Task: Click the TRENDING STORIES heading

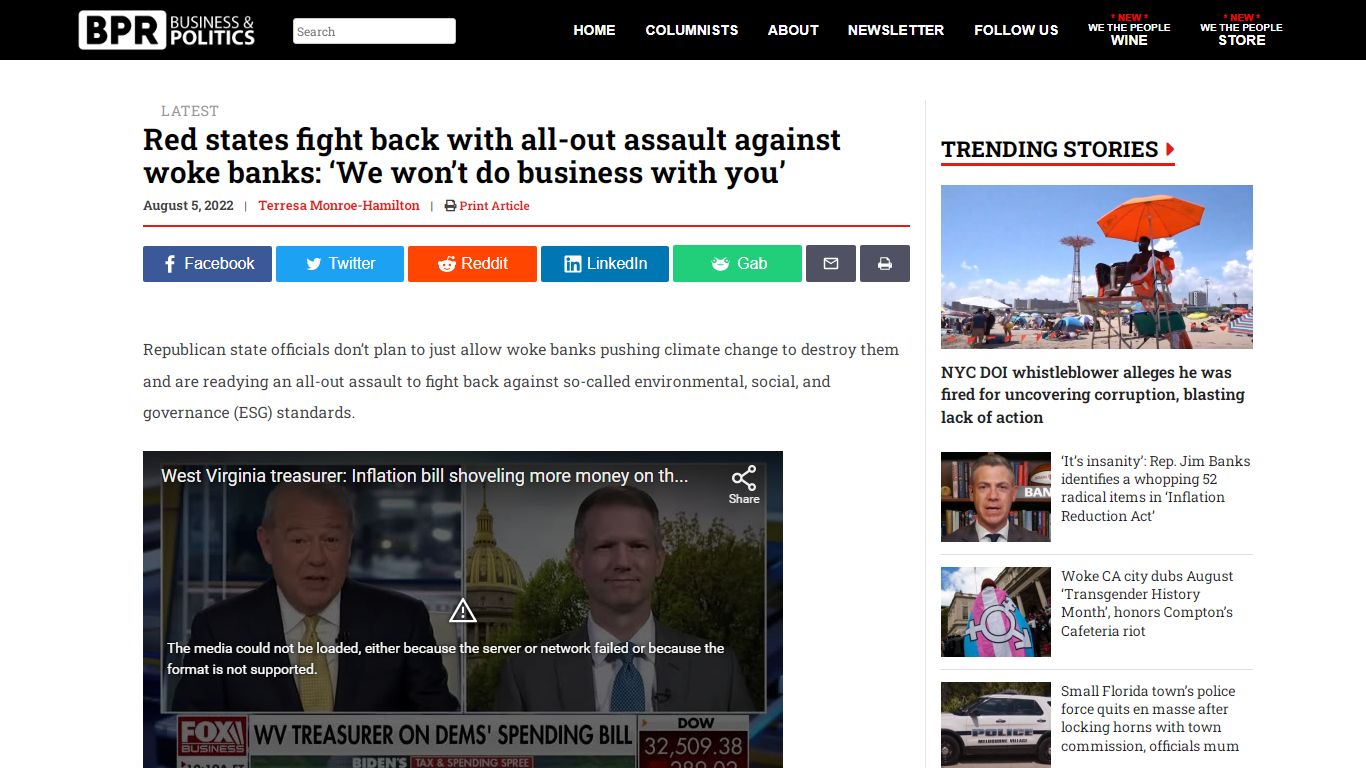Action: [1058, 149]
